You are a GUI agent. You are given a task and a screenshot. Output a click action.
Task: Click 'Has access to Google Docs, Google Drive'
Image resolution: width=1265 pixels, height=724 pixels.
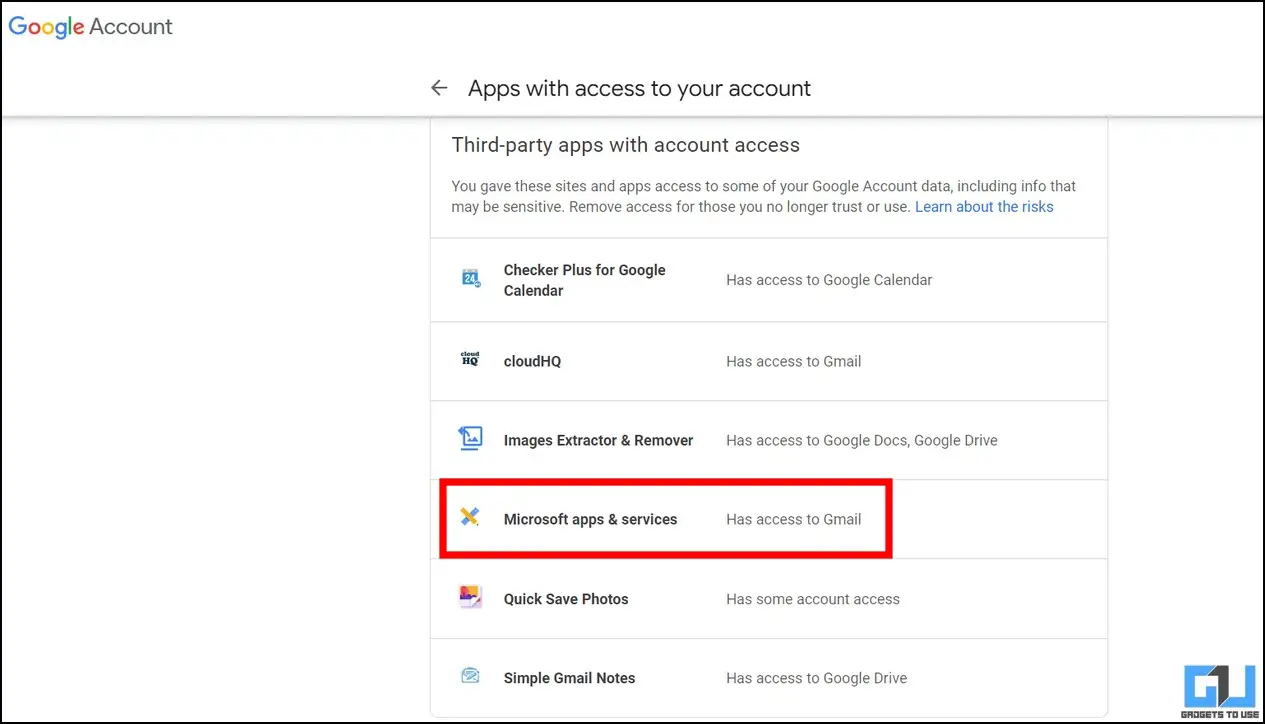(862, 440)
